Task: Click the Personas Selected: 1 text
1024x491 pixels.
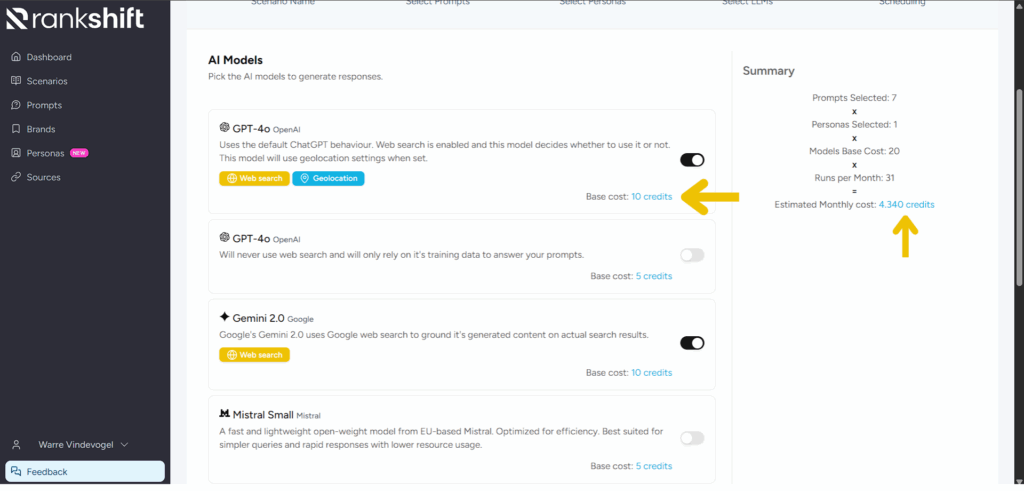Action: (x=854, y=125)
